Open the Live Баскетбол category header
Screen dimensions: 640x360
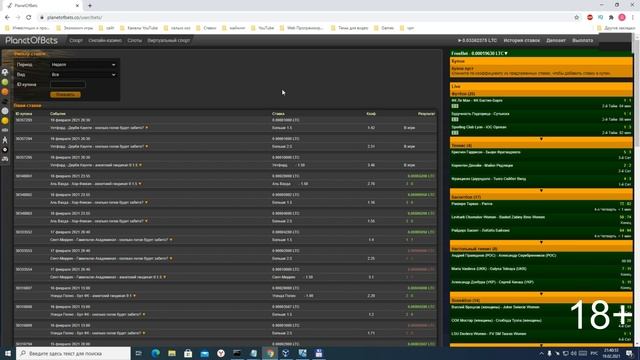[541, 197]
